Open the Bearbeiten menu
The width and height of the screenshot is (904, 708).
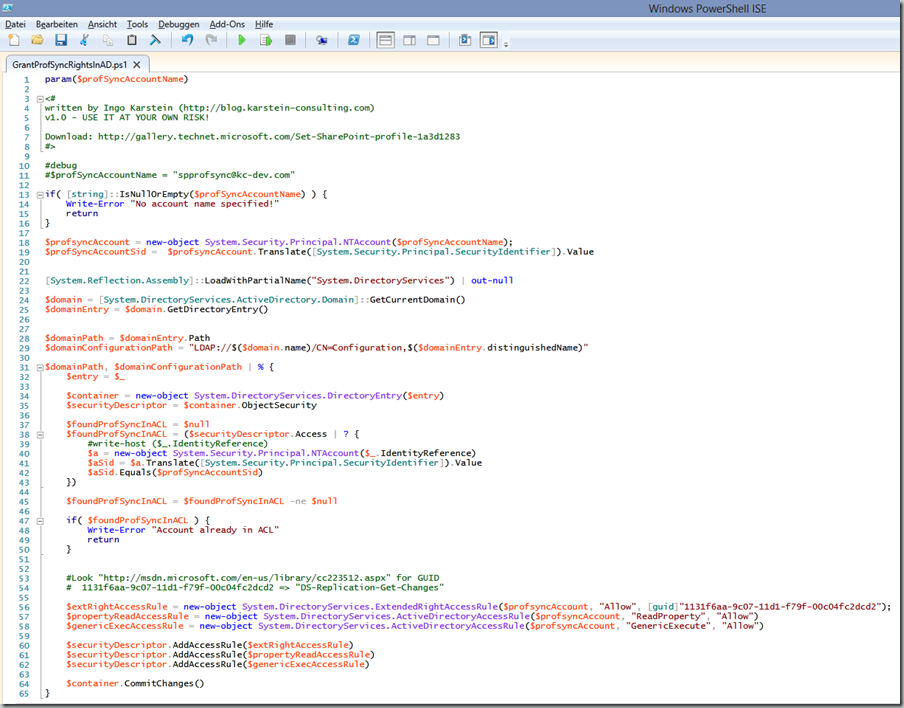pos(56,24)
